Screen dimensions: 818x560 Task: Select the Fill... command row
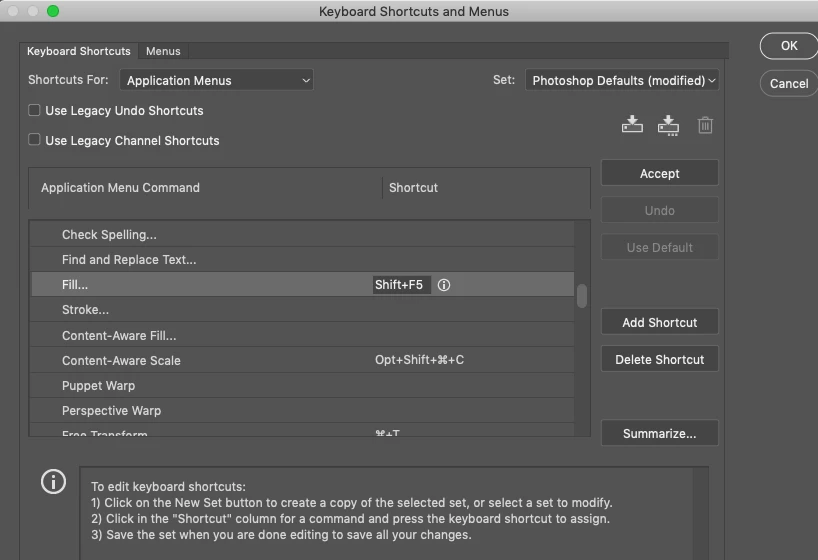point(302,284)
